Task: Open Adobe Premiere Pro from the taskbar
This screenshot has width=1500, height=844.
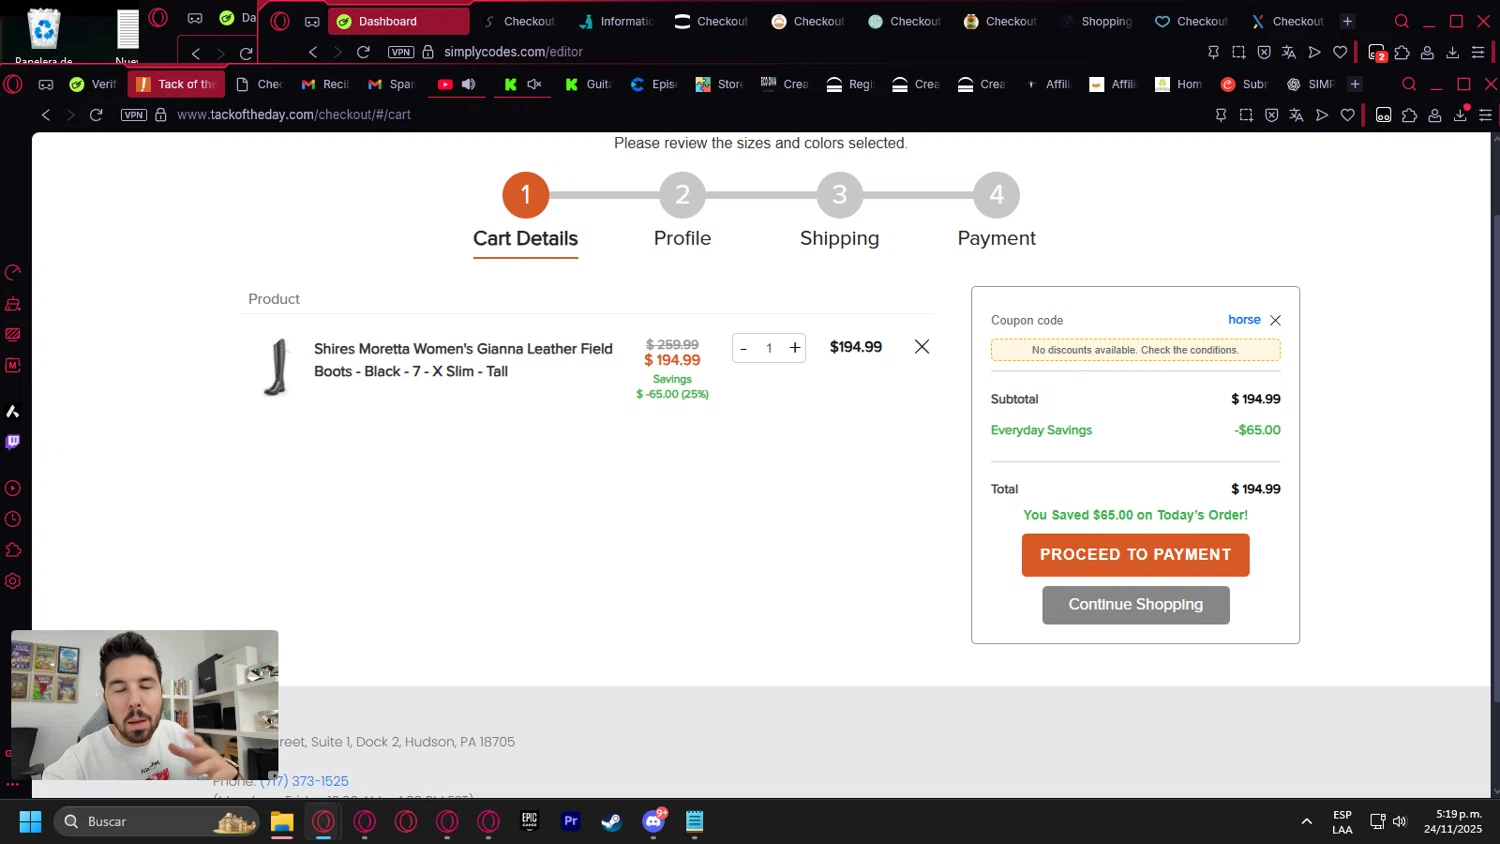Action: pyautogui.click(x=570, y=821)
